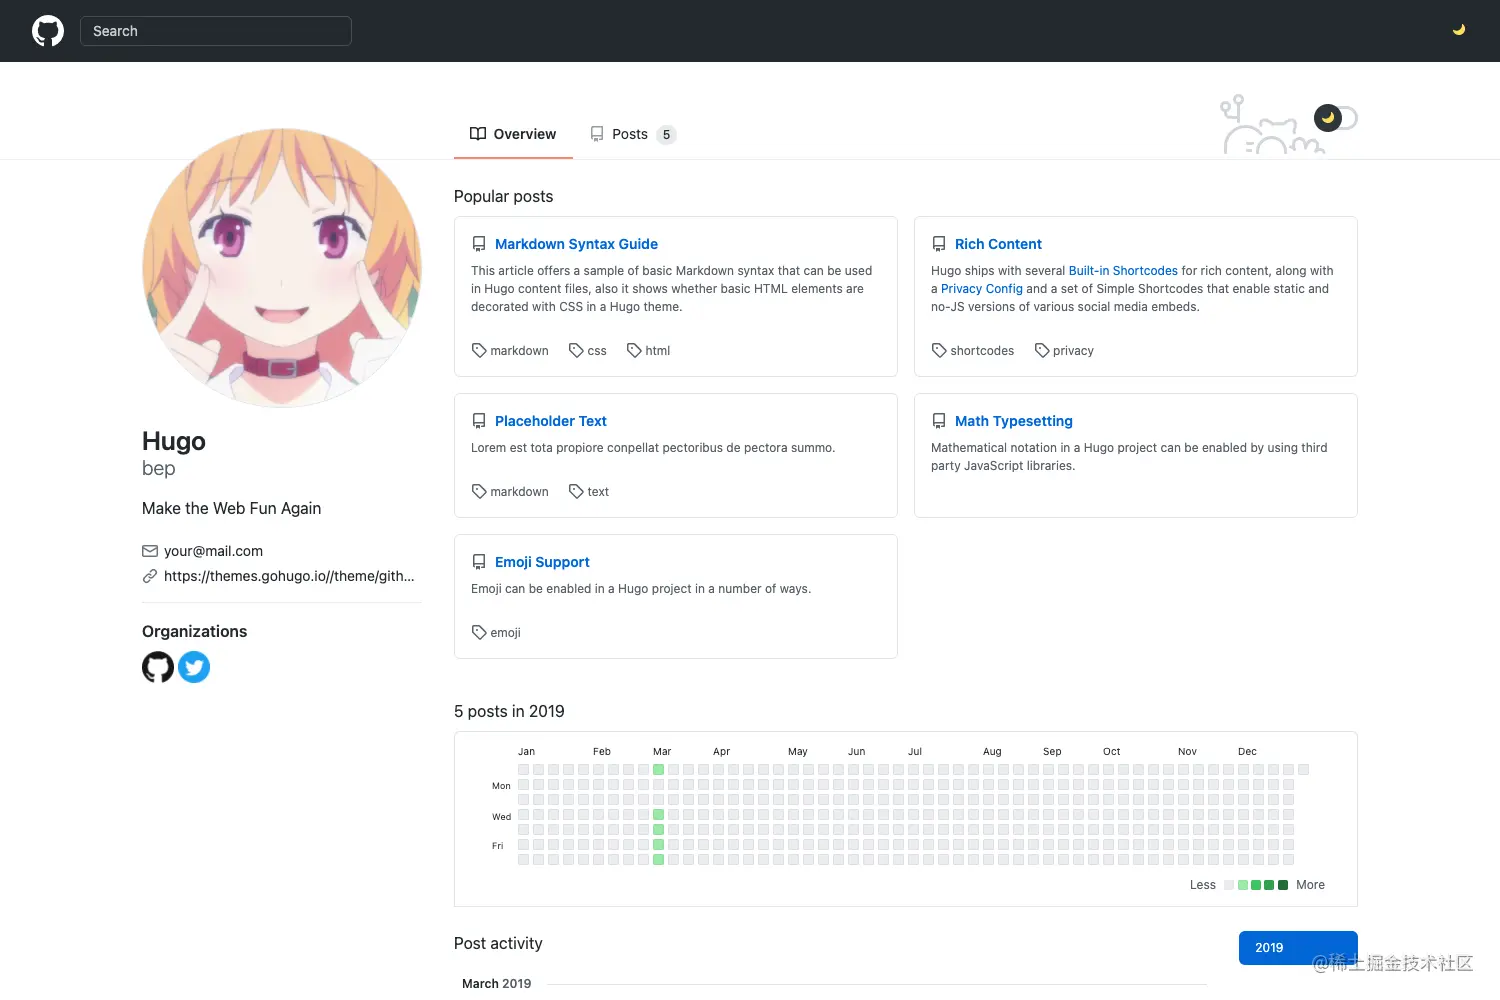Open the themes.gohugo.io website link
The width and height of the screenshot is (1500, 1000).
pyautogui.click(x=289, y=576)
